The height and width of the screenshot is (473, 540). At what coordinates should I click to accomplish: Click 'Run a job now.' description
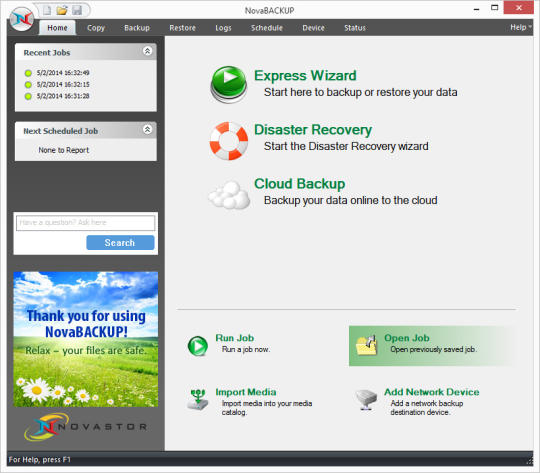[246, 349]
